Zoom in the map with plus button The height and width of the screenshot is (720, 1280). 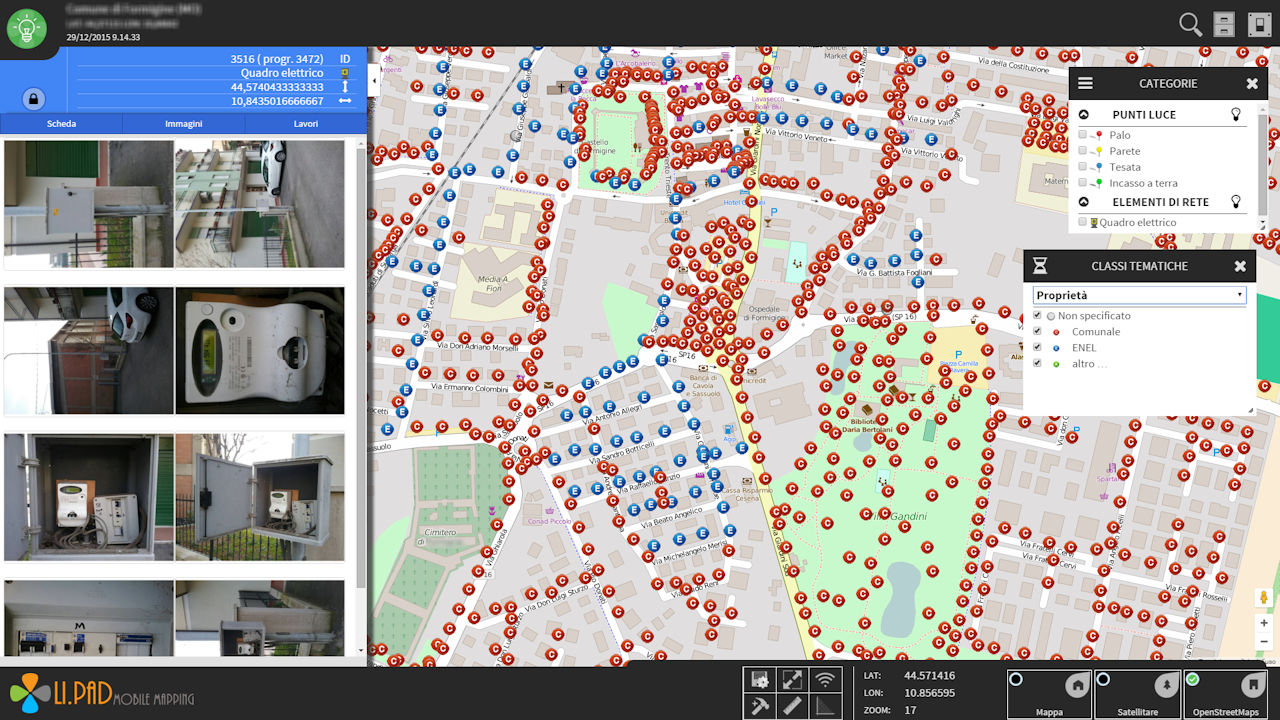[1263, 623]
